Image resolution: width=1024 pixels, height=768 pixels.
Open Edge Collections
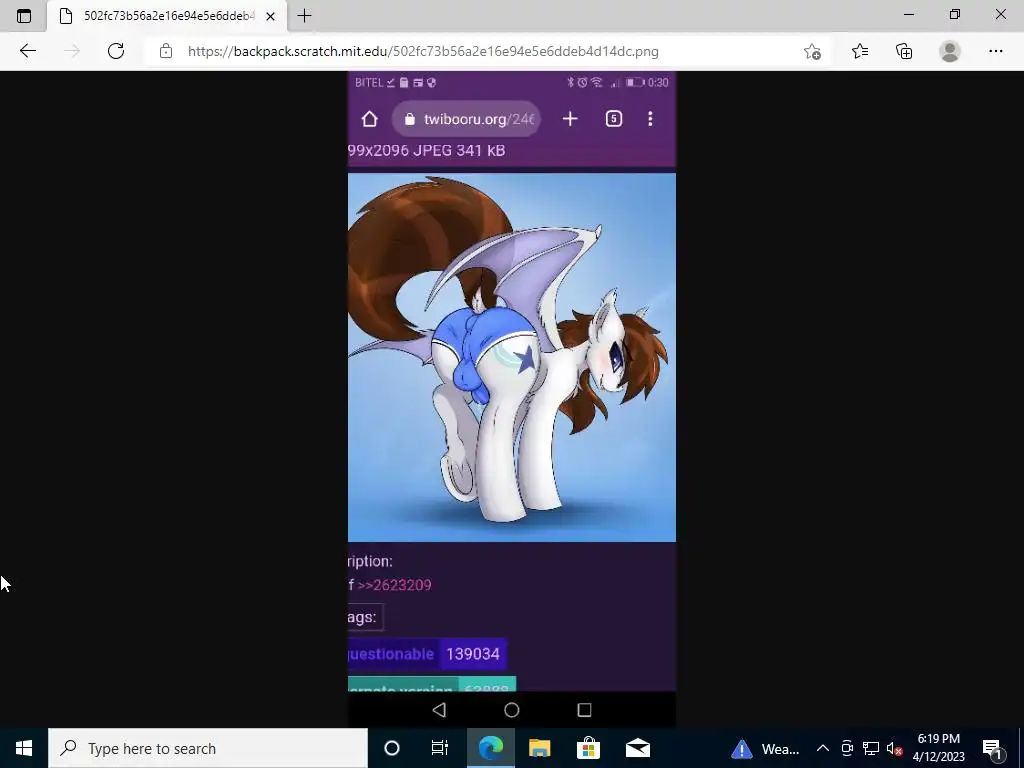click(x=904, y=51)
